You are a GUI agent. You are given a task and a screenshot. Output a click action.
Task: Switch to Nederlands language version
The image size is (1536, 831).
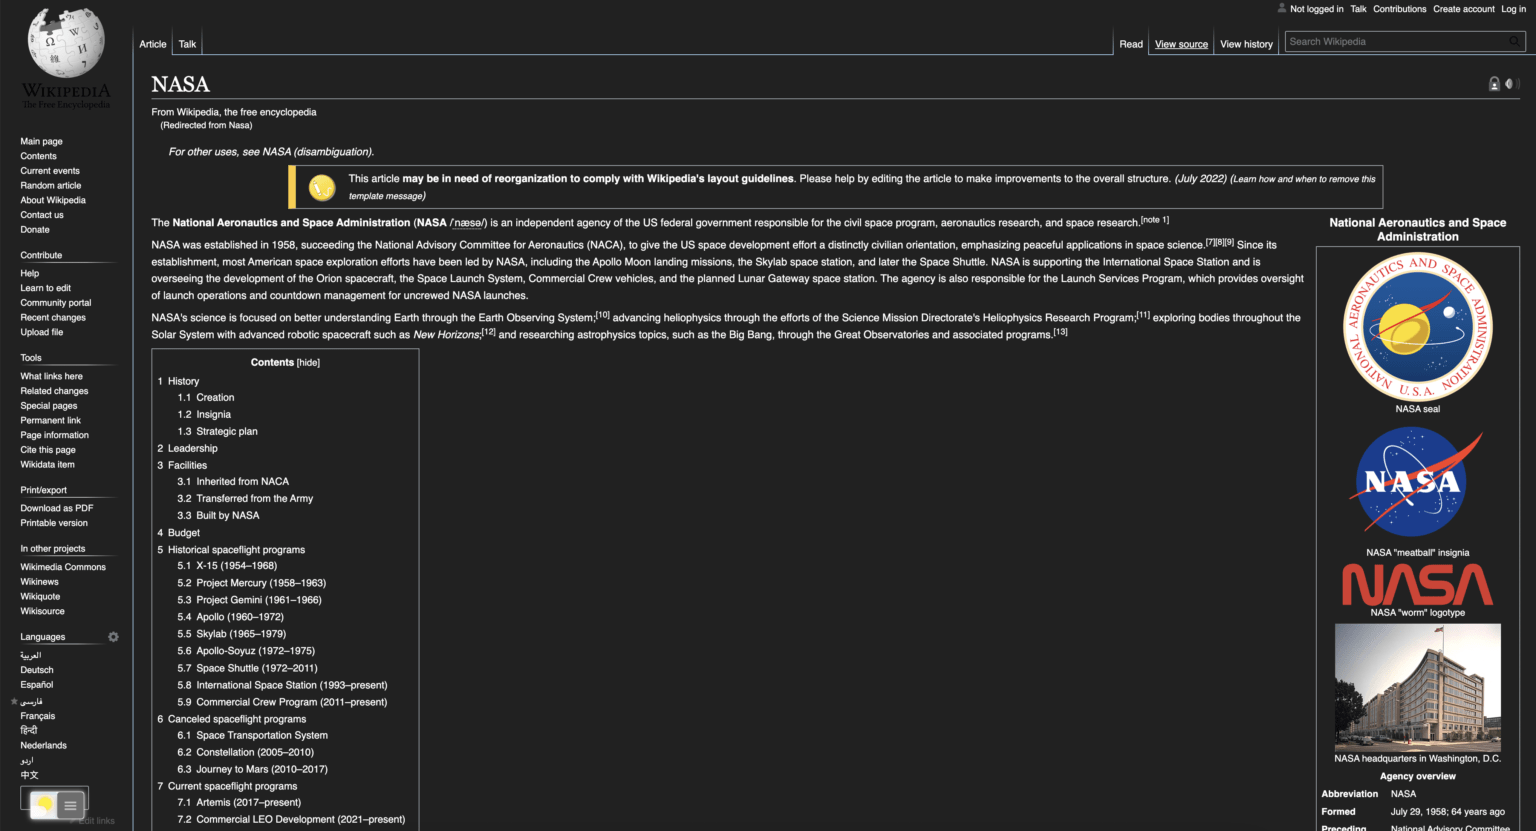click(43, 746)
